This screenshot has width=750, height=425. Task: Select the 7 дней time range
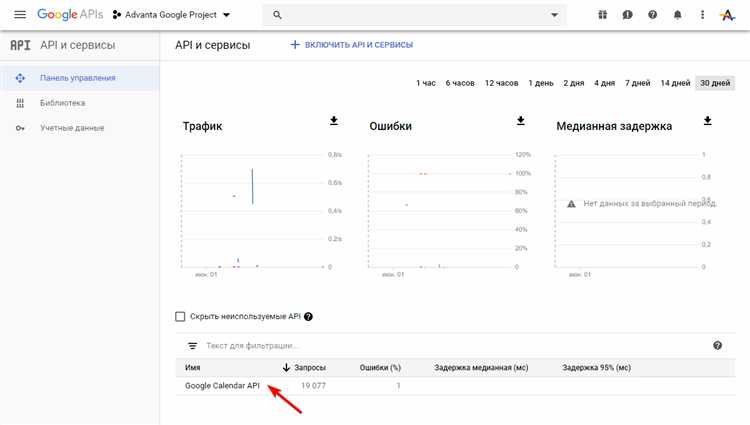point(637,83)
